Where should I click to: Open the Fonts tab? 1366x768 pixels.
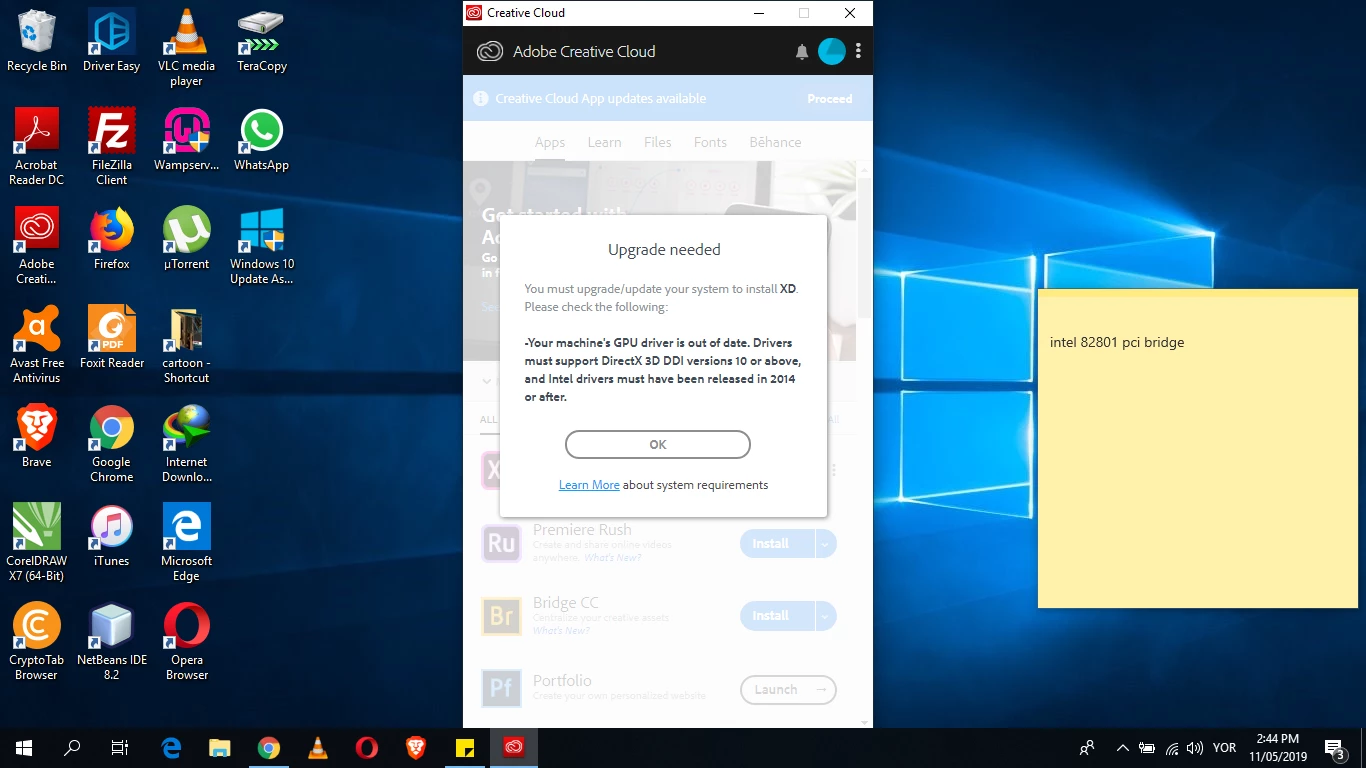click(710, 142)
